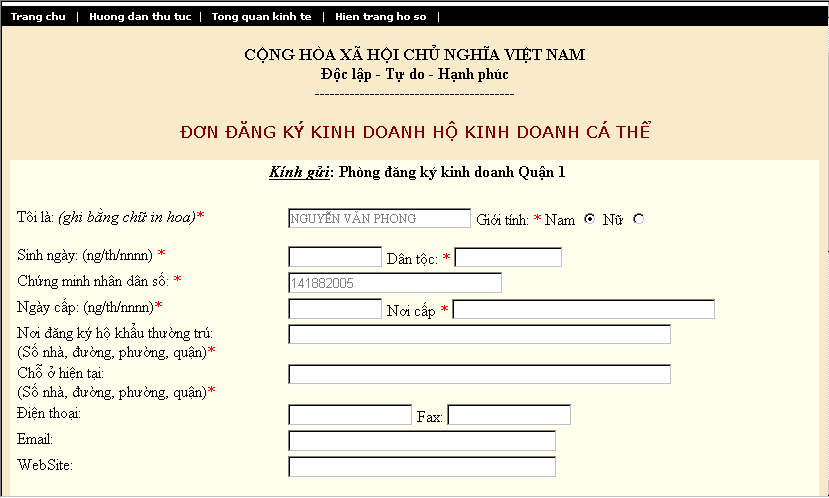Click the 'Giới tính:' label
Image resolution: width=829 pixels, height=498 pixels.
pos(502,220)
